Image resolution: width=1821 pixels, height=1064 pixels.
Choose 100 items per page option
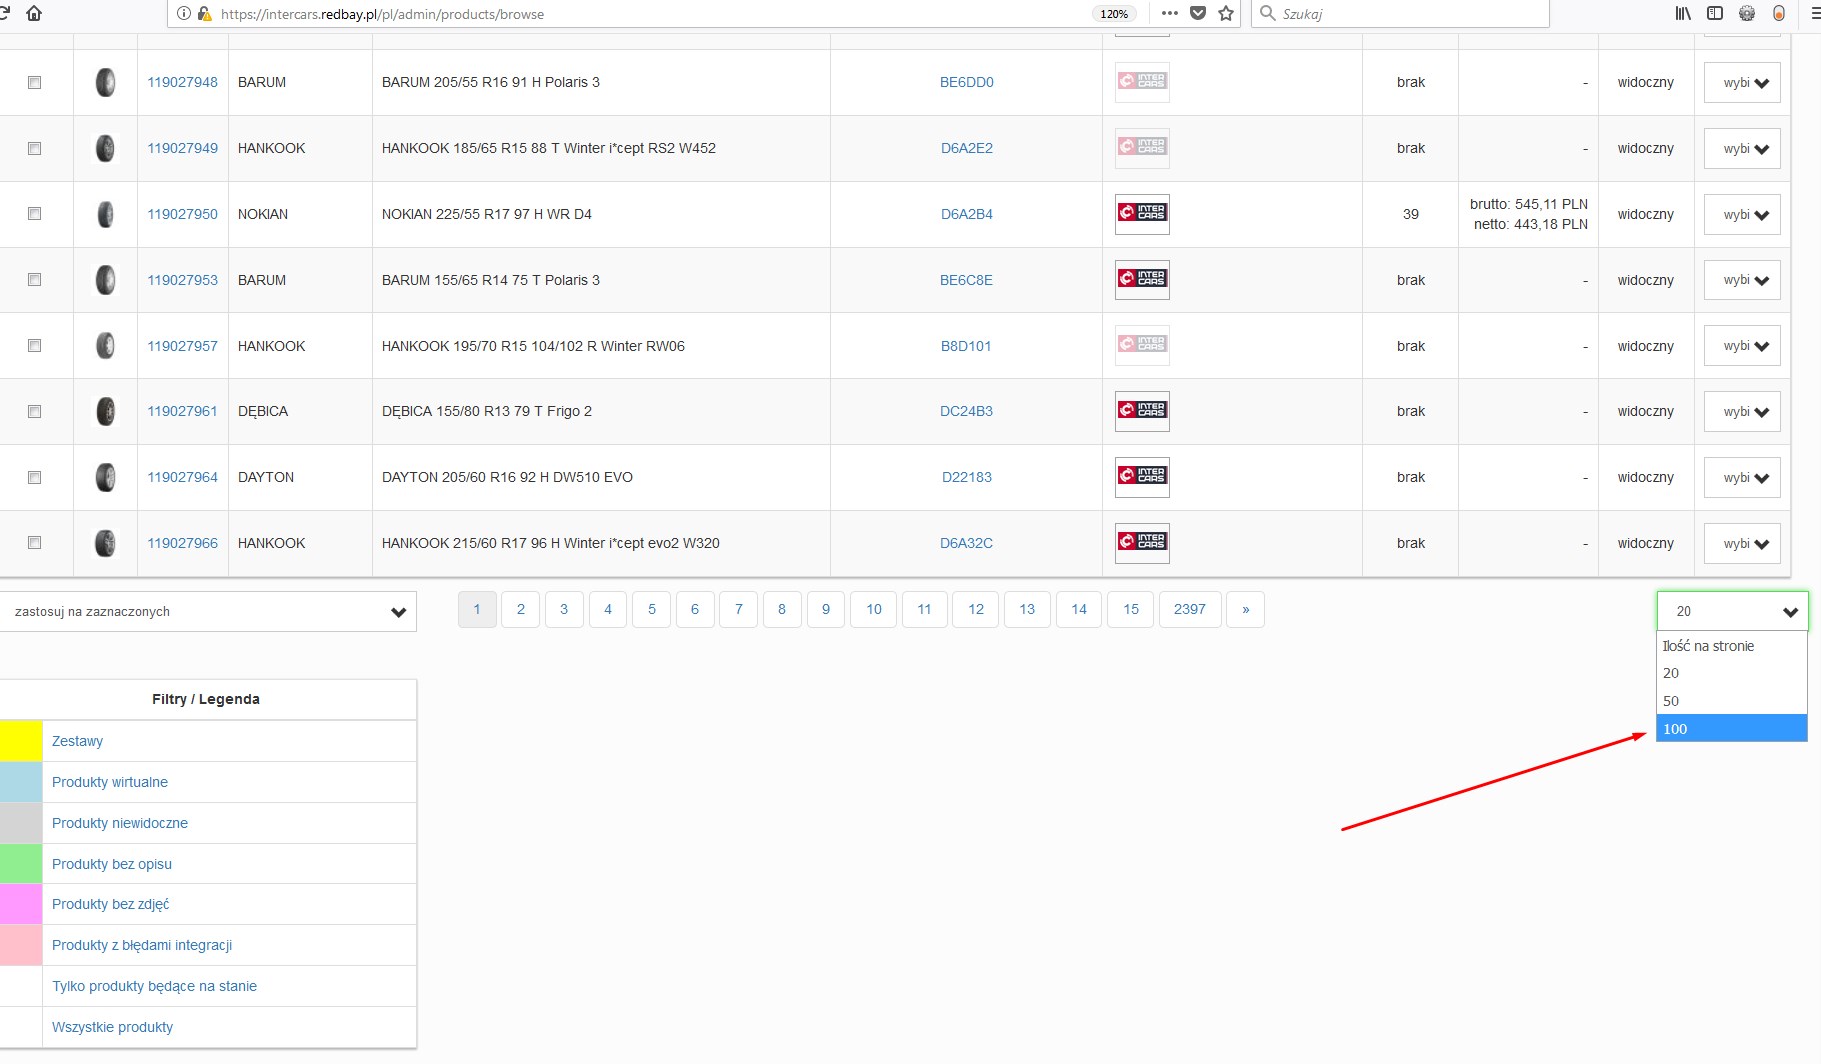coord(1731,729)
